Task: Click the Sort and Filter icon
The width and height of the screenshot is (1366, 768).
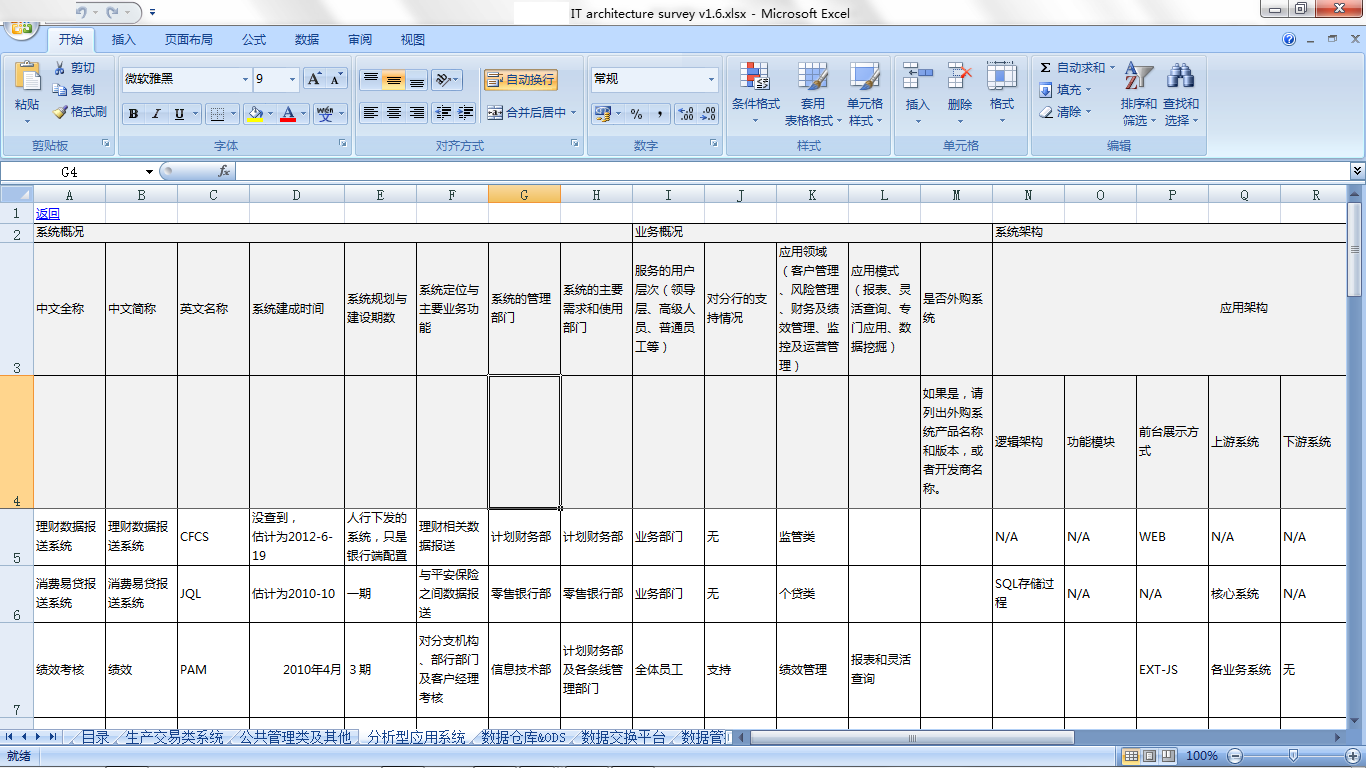Action: 1138,77
